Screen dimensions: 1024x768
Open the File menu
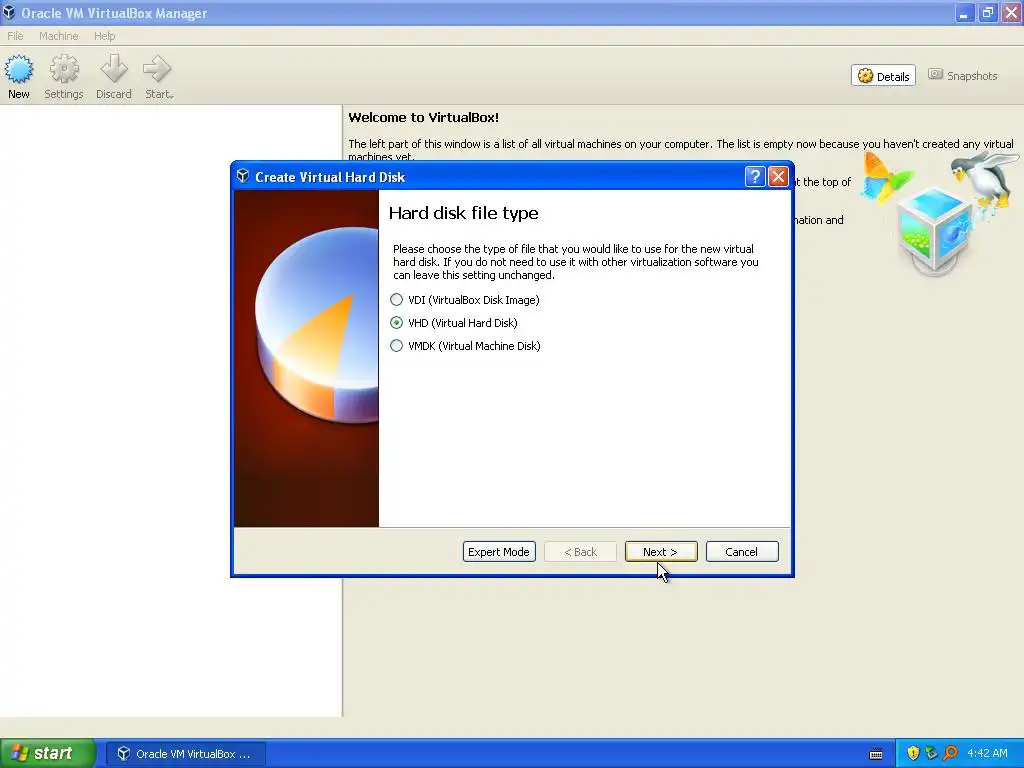coord(15,36)
